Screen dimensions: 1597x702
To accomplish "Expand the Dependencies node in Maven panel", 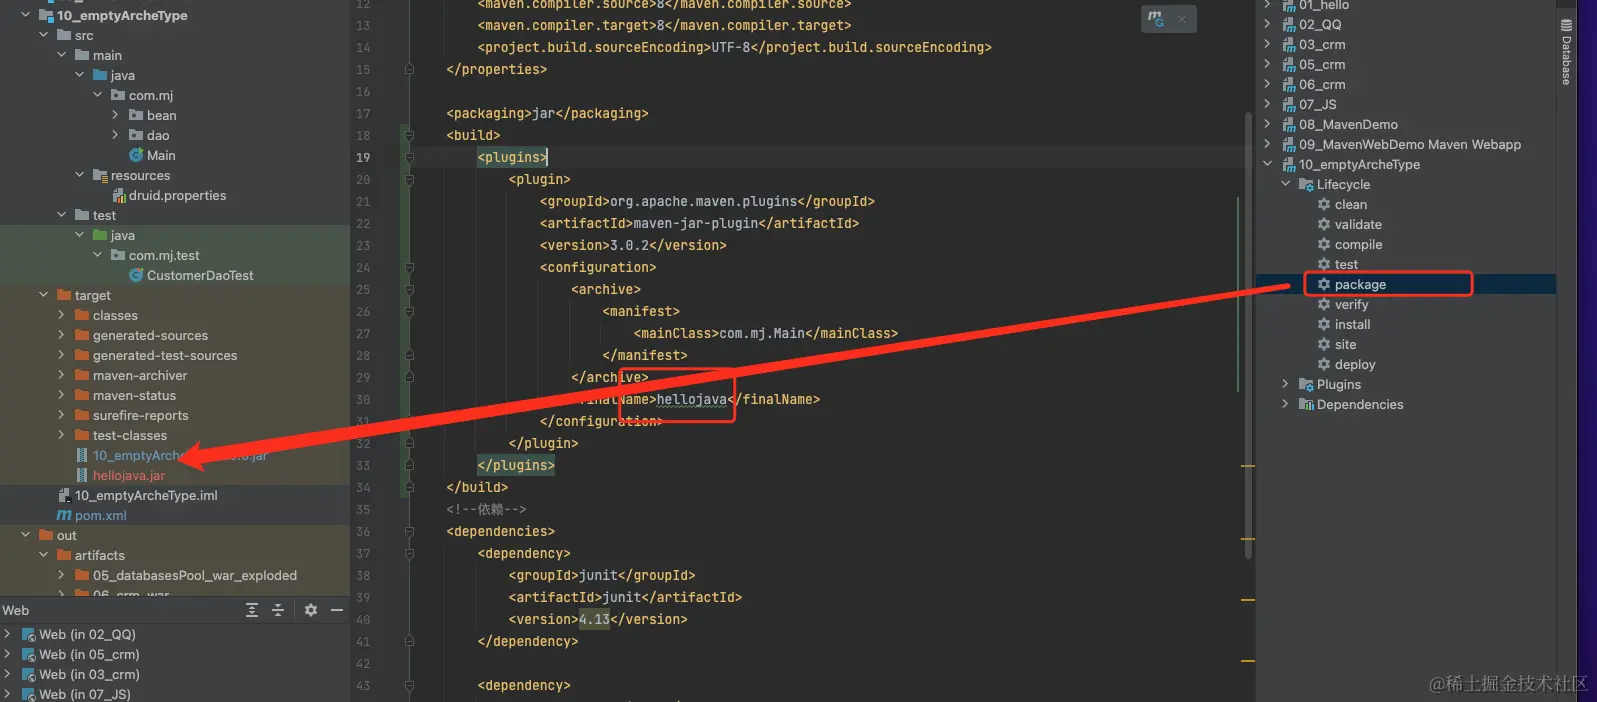I will click(x=1286, y=405).
